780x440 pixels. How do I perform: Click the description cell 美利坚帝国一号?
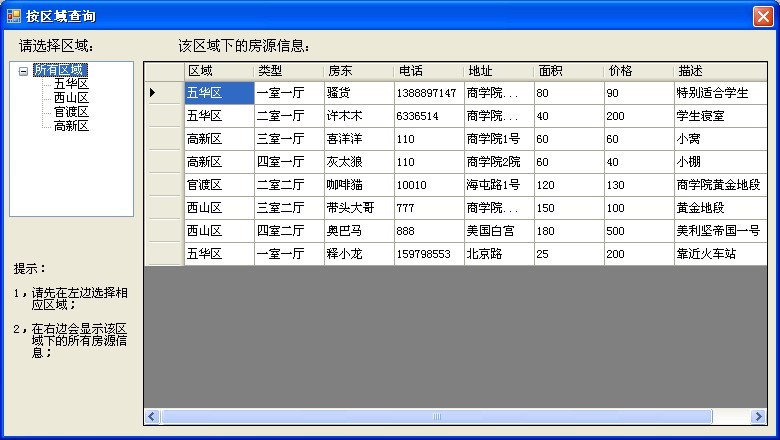tap(721, 231)
